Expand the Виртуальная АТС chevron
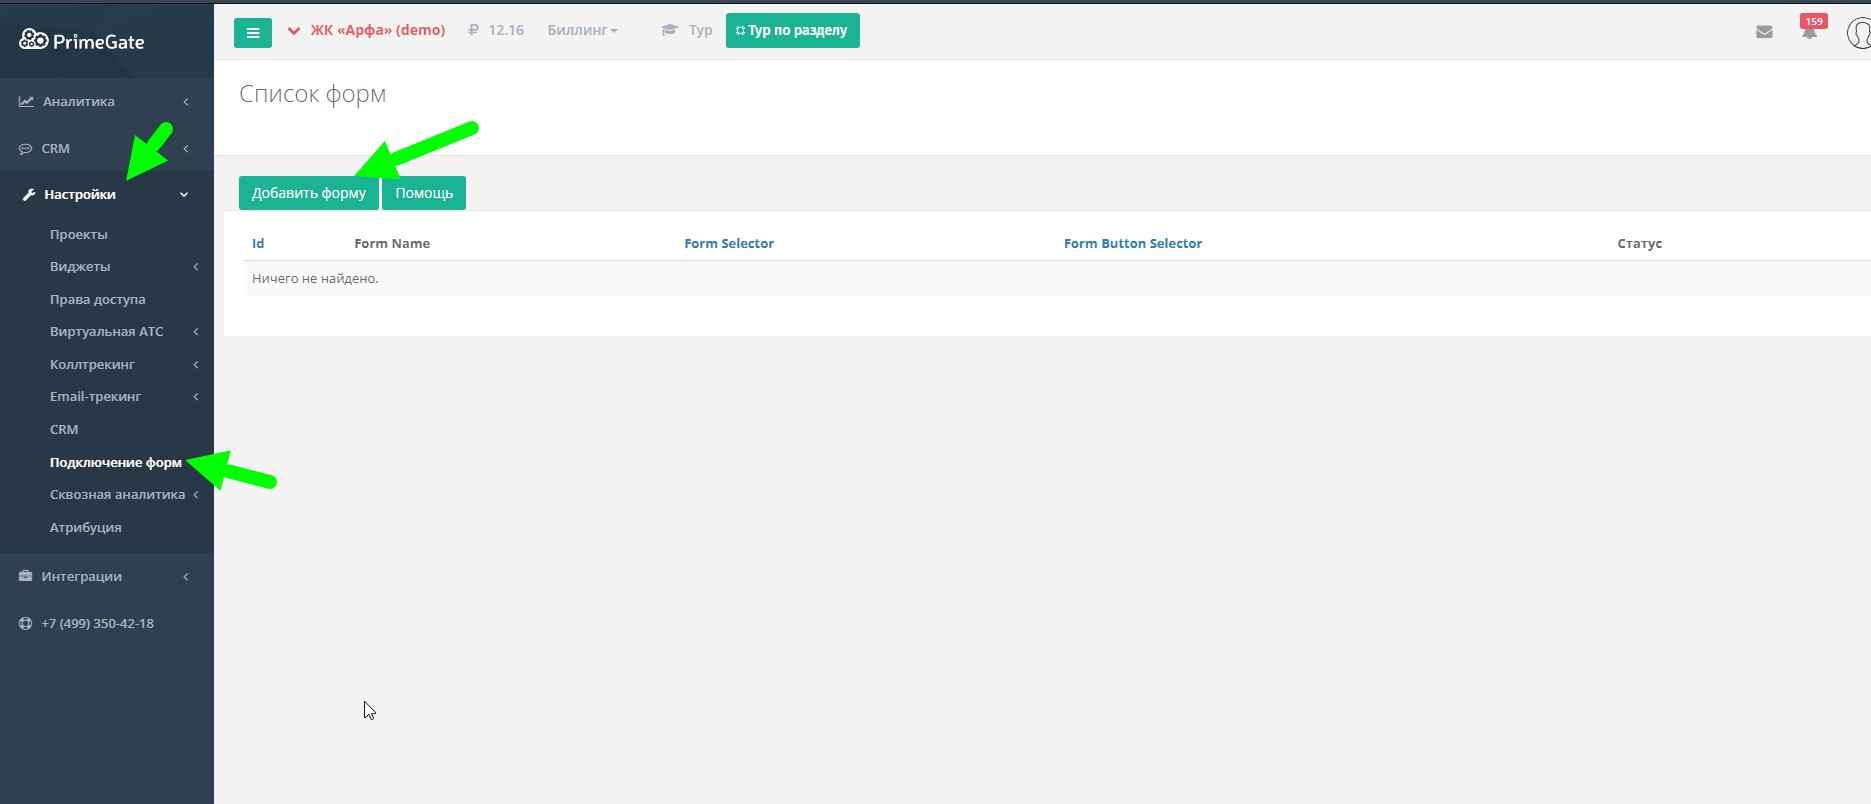Viewport: 1871px width, 804px height. [x=196, y=332]
